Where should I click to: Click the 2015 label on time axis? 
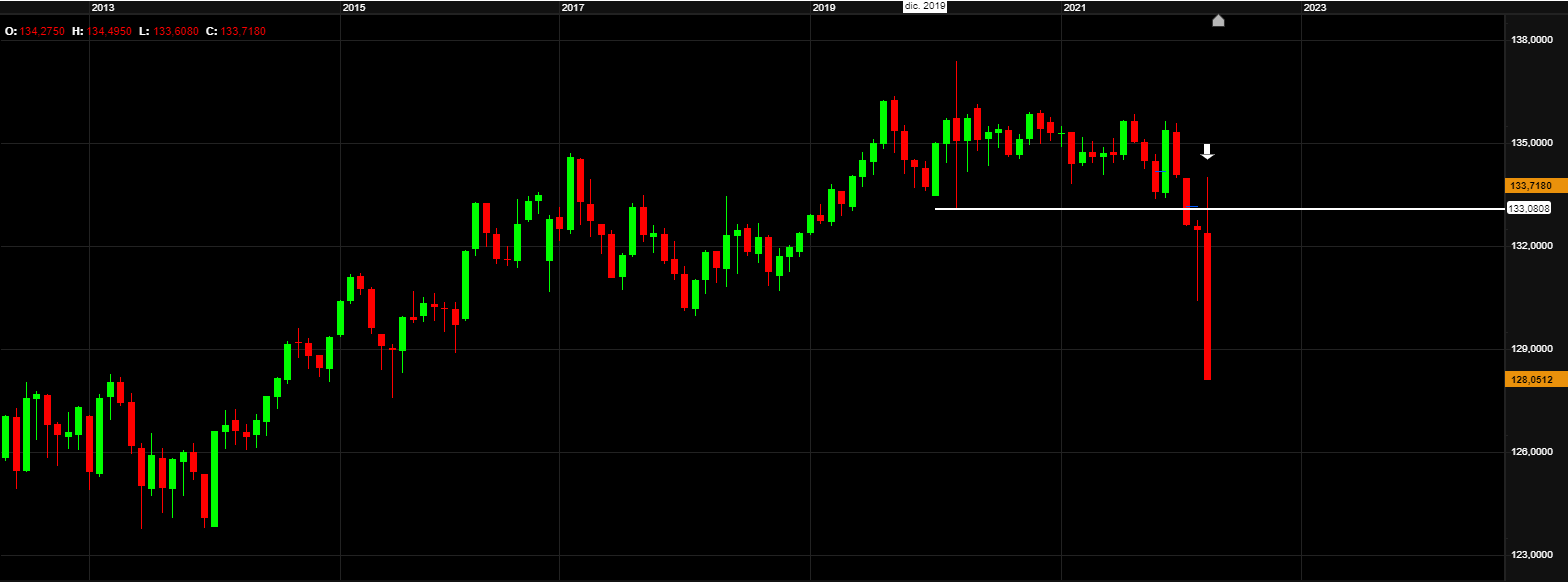[x=354, y=7]
